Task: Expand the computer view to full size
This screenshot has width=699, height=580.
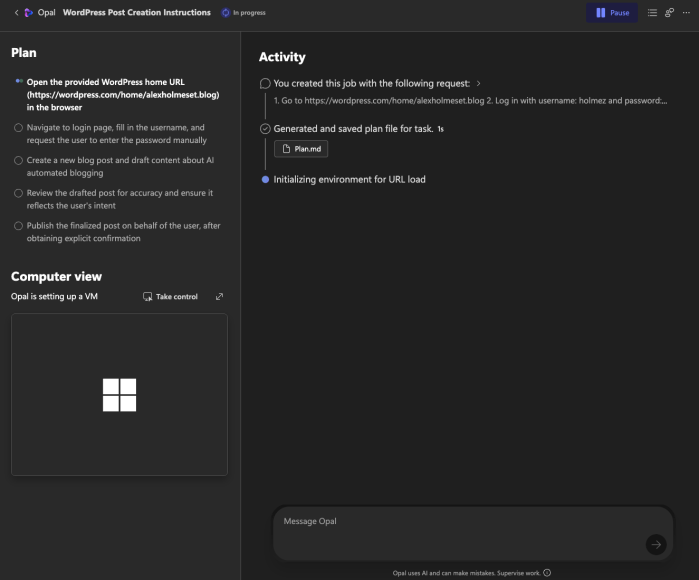Action: pyautogui.click(x=220, y=297)
